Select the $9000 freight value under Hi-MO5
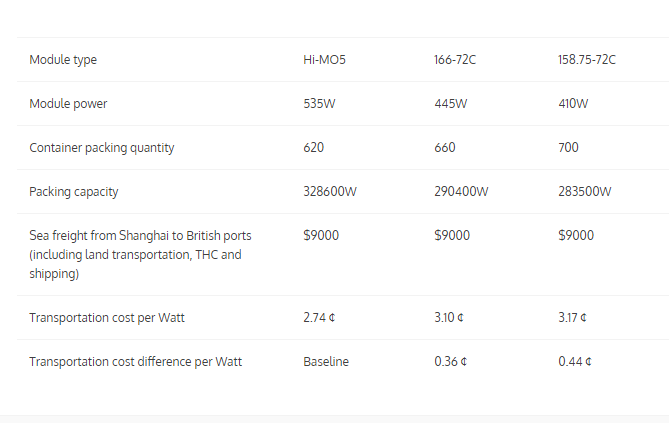Viewport: 669px width, 423px height. (x=320, y=236)
